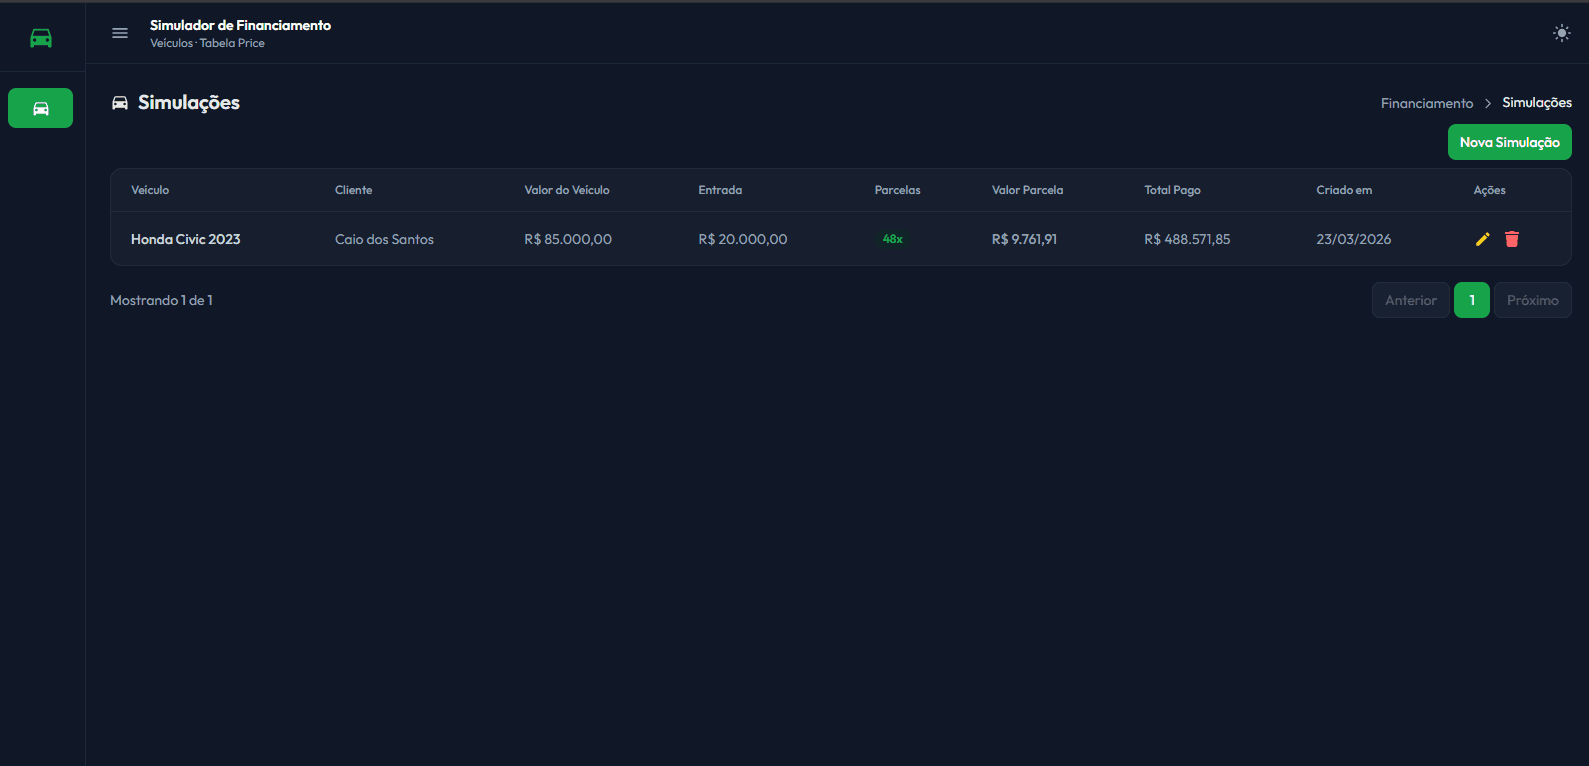Click the car icon beside Simulações heading

tap(120, 103)
